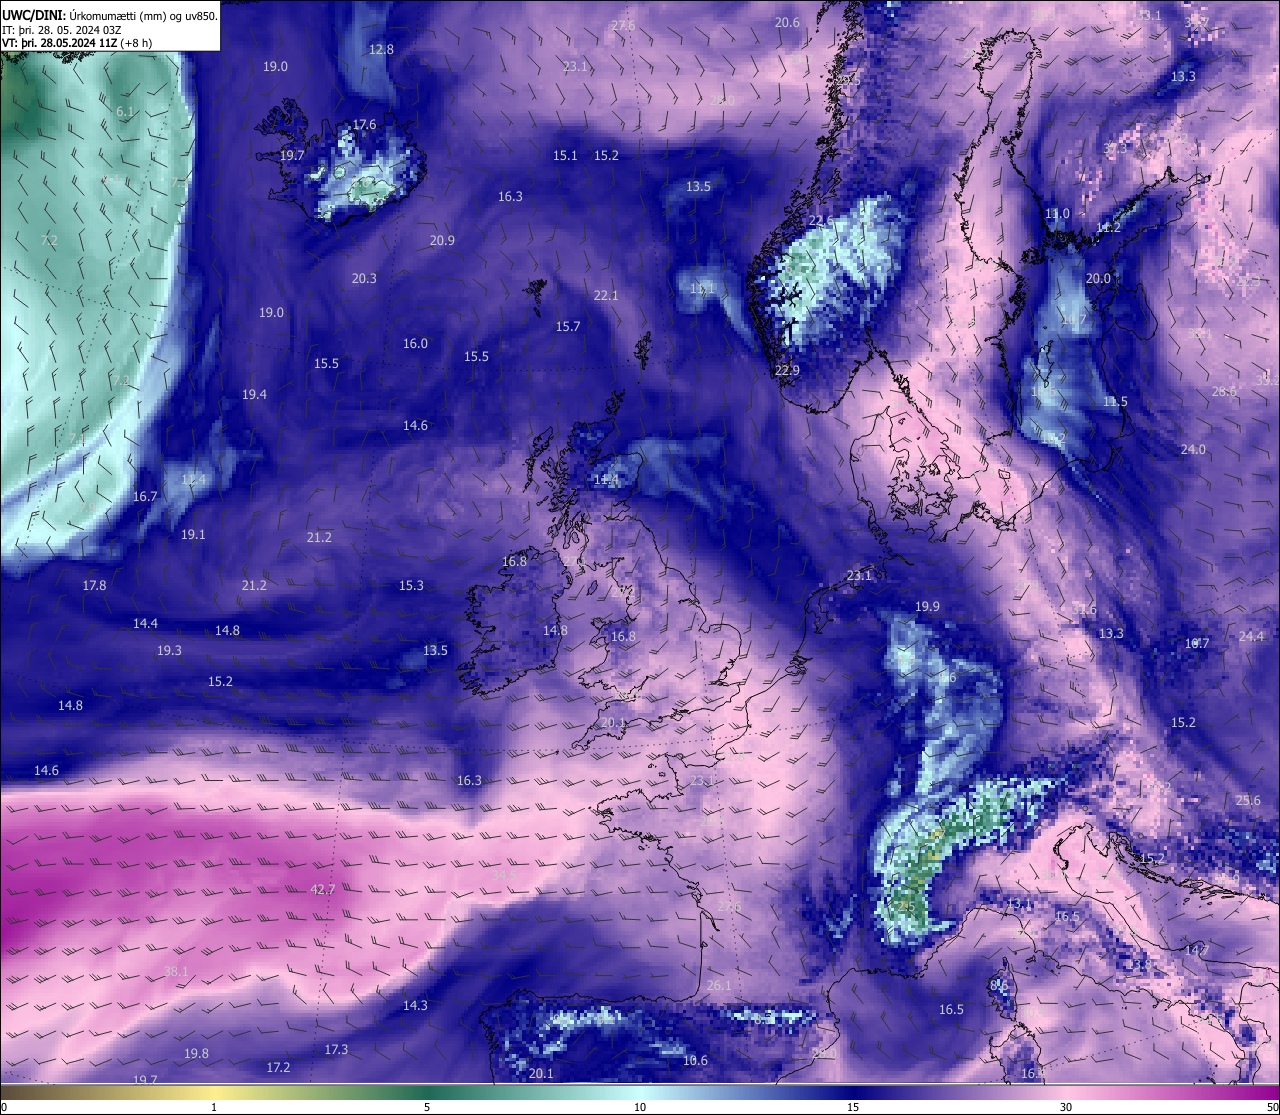Click the 19.1 value in the Atlantic
The width and height of the screenshot is (1280, 1115).
pyautogui.click(x=193, y=534)
